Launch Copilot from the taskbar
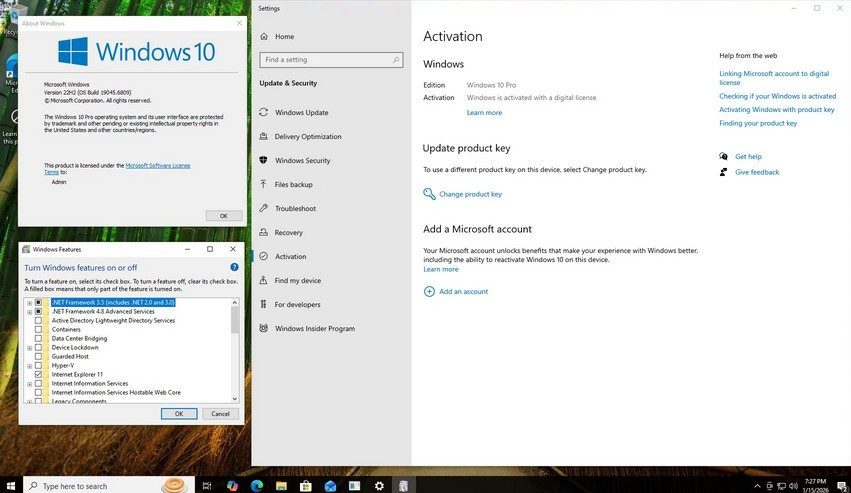The height and width of the screenshot is (493, 851). [232, 486]
